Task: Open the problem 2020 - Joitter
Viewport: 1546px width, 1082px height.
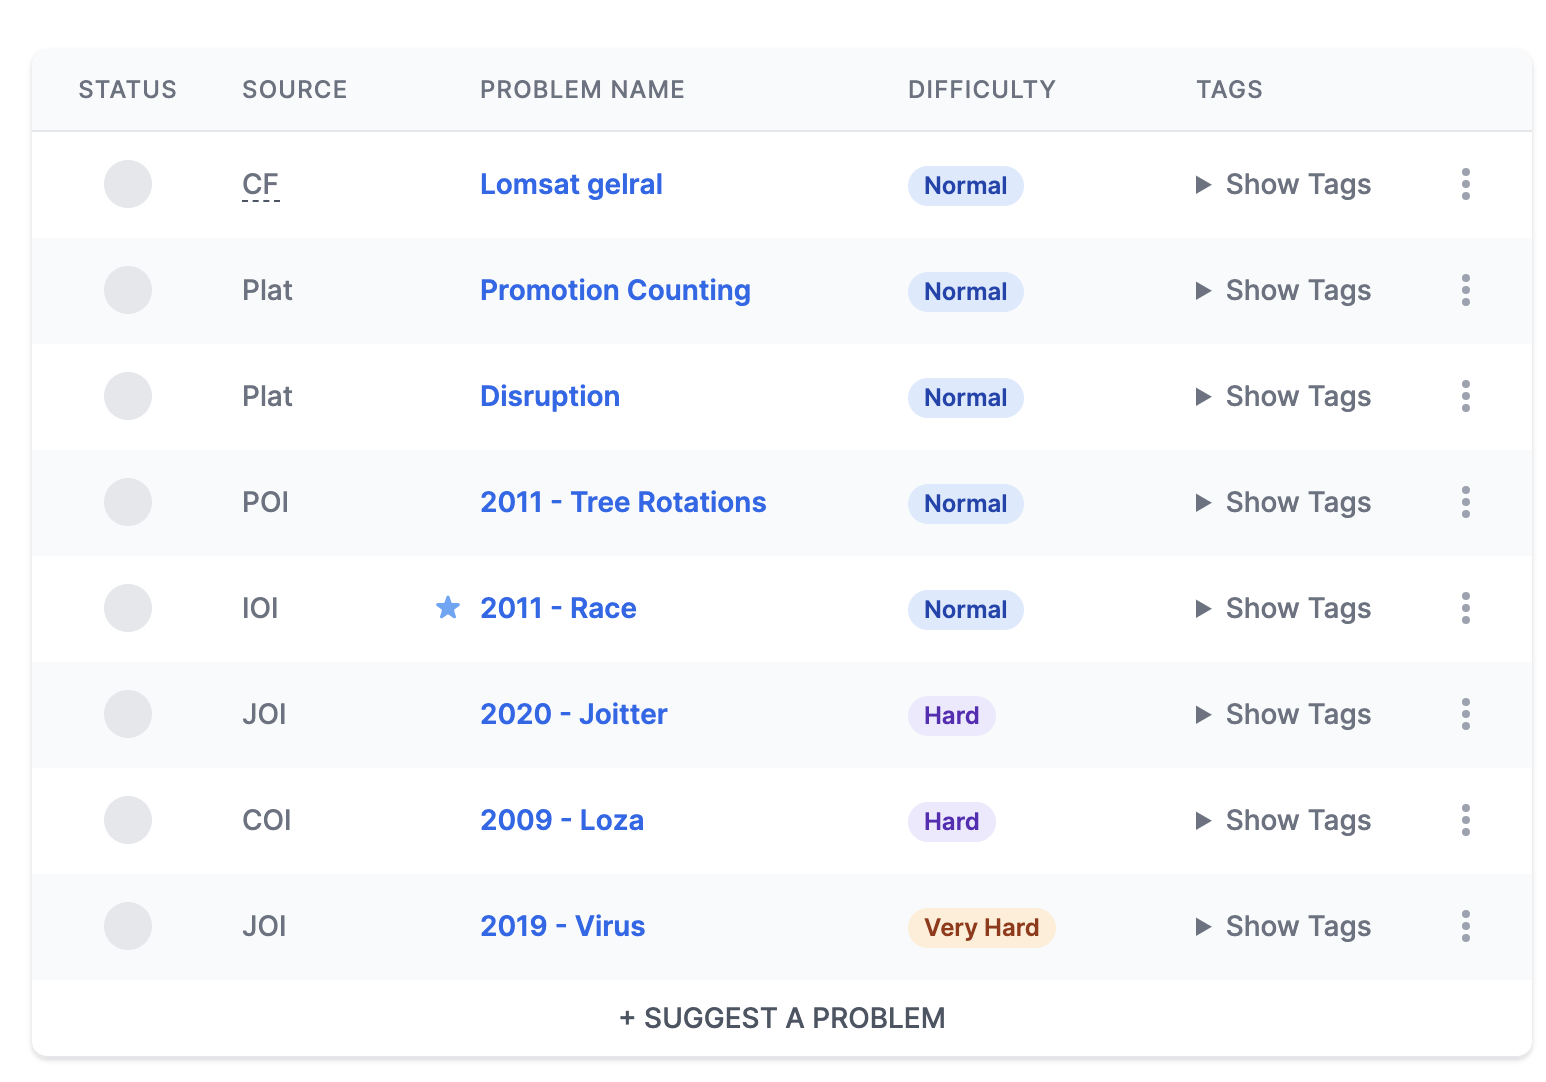Action: point(573,714)
